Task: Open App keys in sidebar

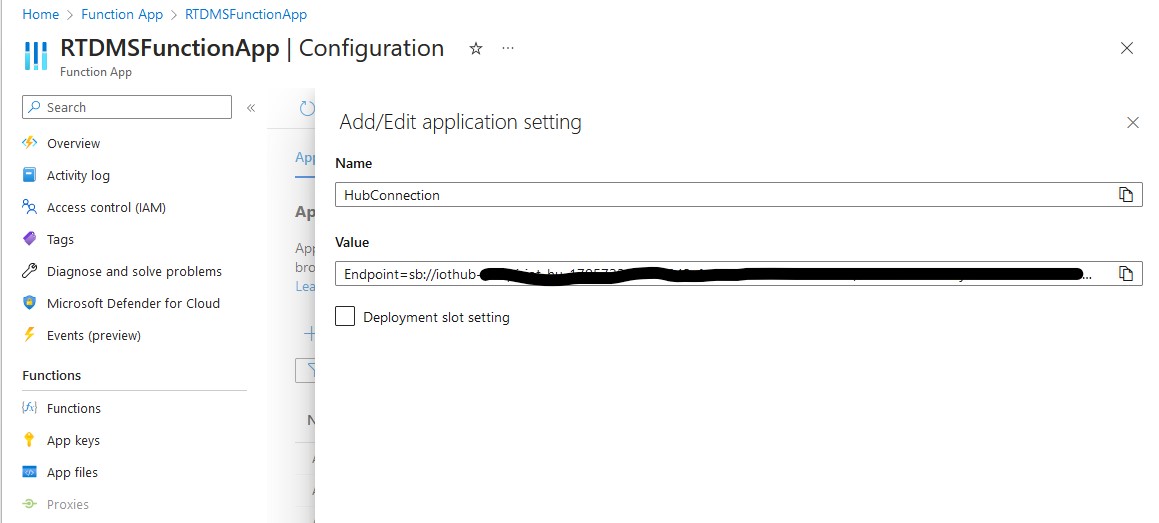Action: click(x=72, y=440)
